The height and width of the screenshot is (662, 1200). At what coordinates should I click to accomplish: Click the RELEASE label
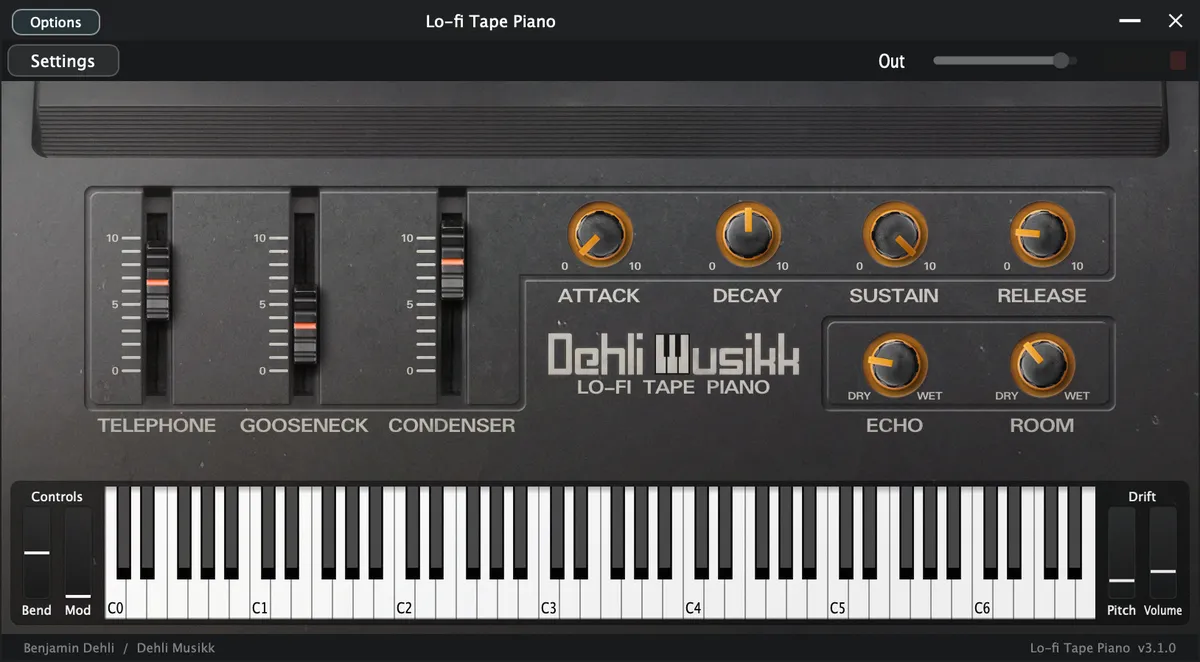[1042, 295]
